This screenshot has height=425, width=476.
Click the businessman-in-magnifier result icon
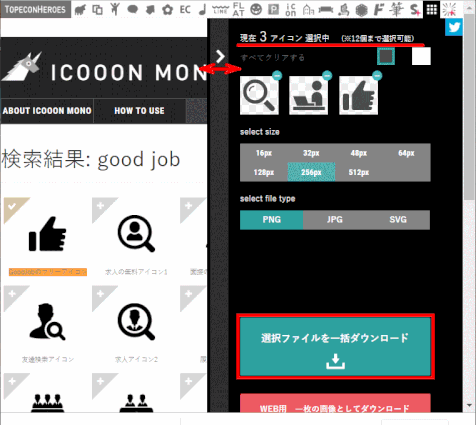pos(136,321)
